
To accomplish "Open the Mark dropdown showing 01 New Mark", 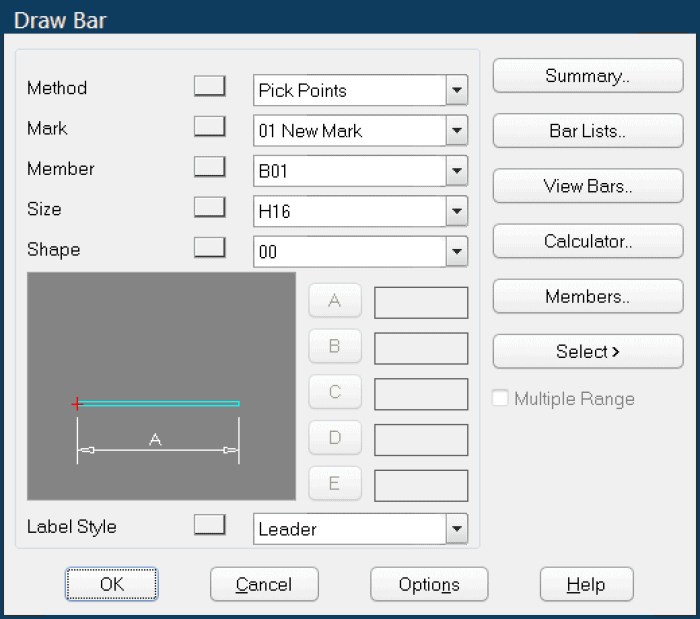I will pyautogui.click(x=457, y=130).
